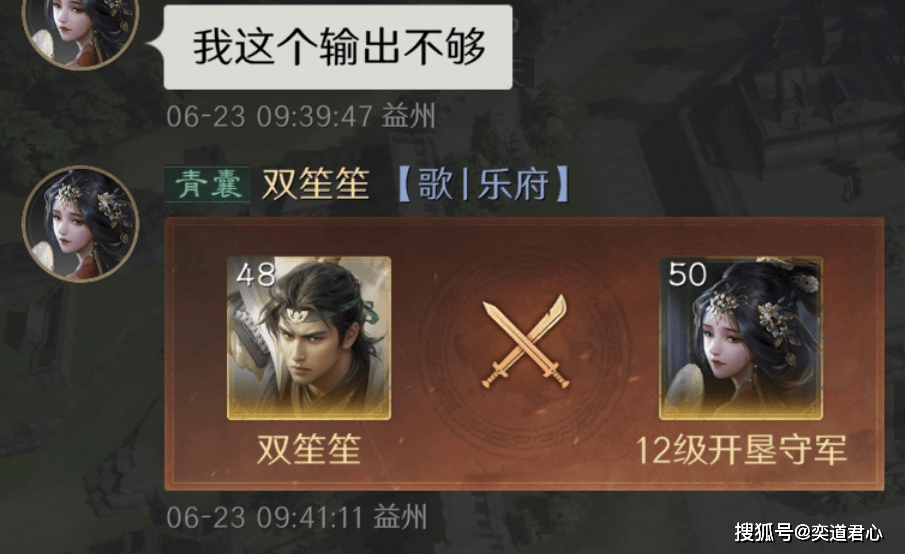Open the 【歌|乐府】 alliance tag
The image size is (905, 554).
pyautogui.click(x=484, y=185)
